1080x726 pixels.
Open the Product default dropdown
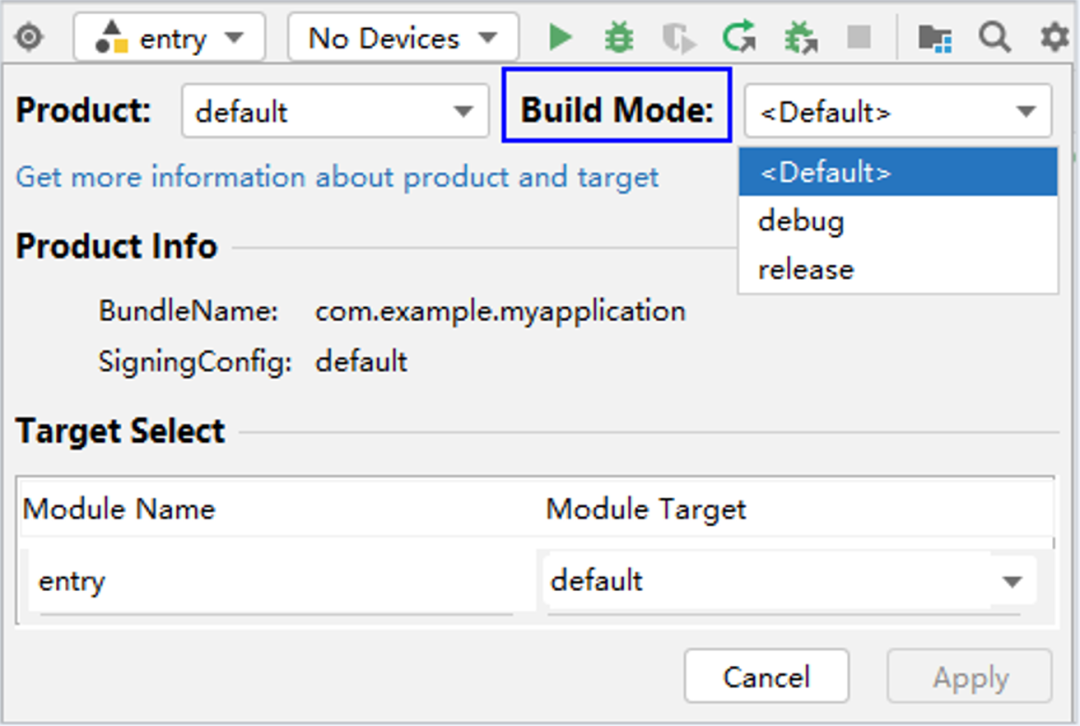(335, 111)
